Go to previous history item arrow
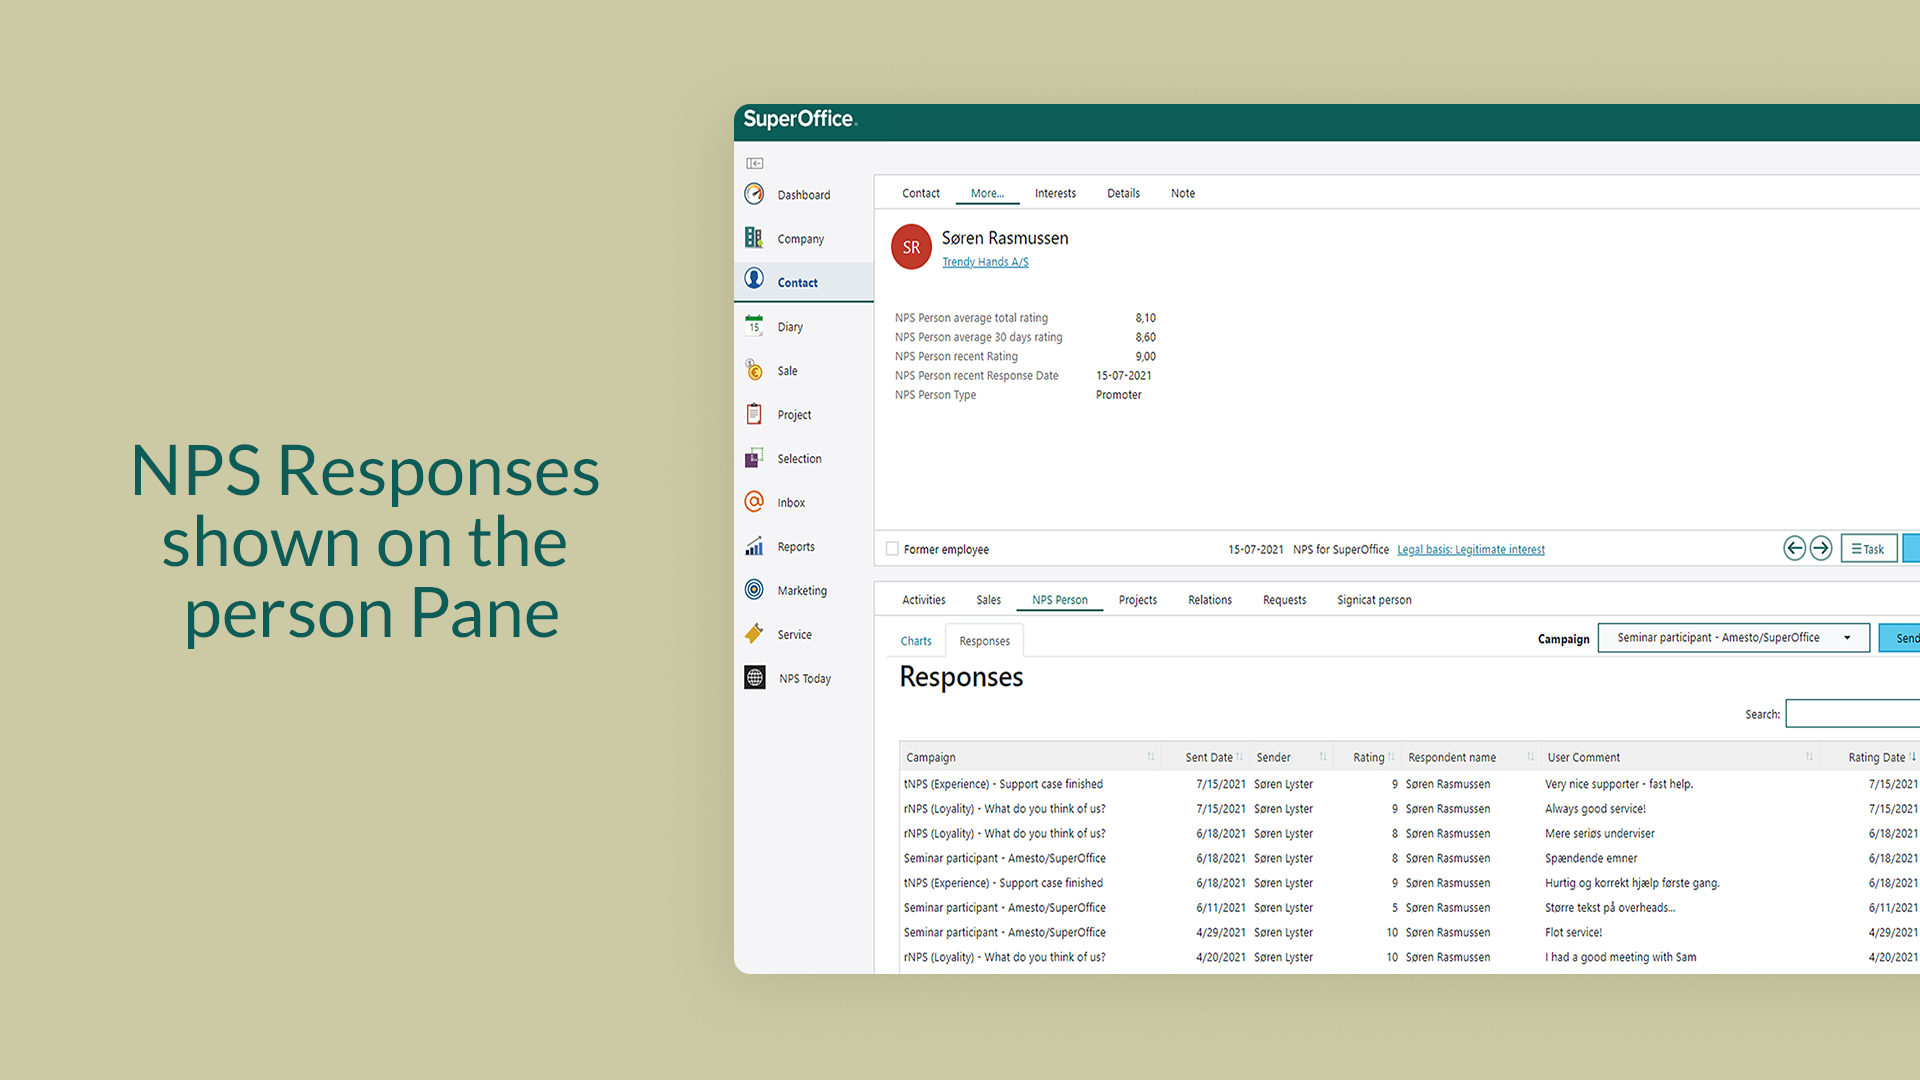1920x1080 pixels. (x=1795, y=548)
